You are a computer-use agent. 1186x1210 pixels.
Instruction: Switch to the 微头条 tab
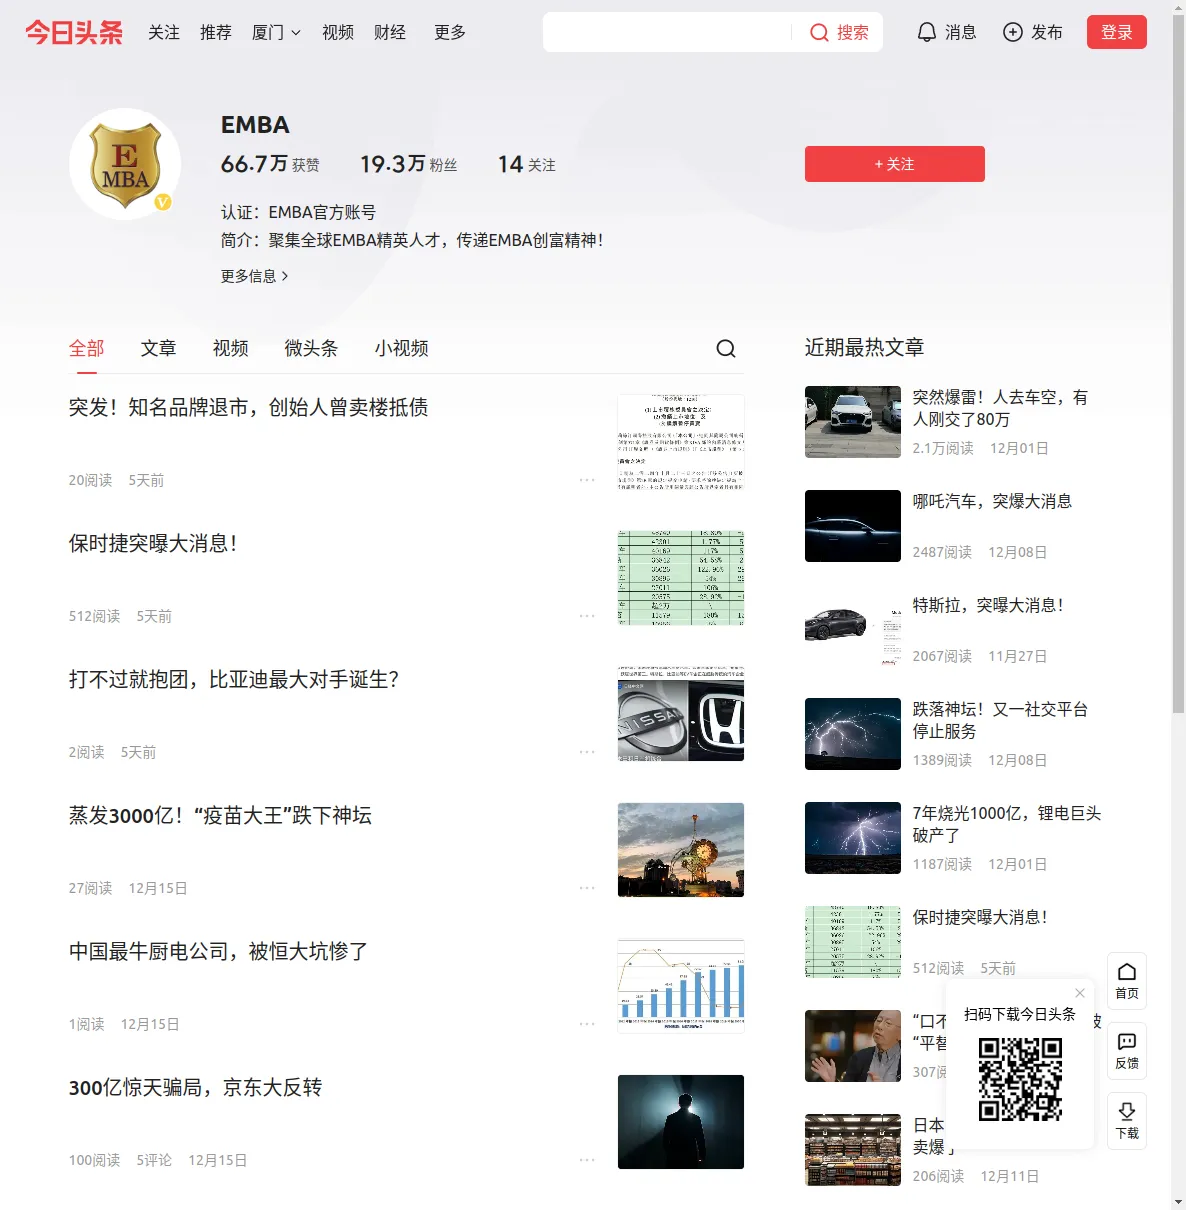312,348
